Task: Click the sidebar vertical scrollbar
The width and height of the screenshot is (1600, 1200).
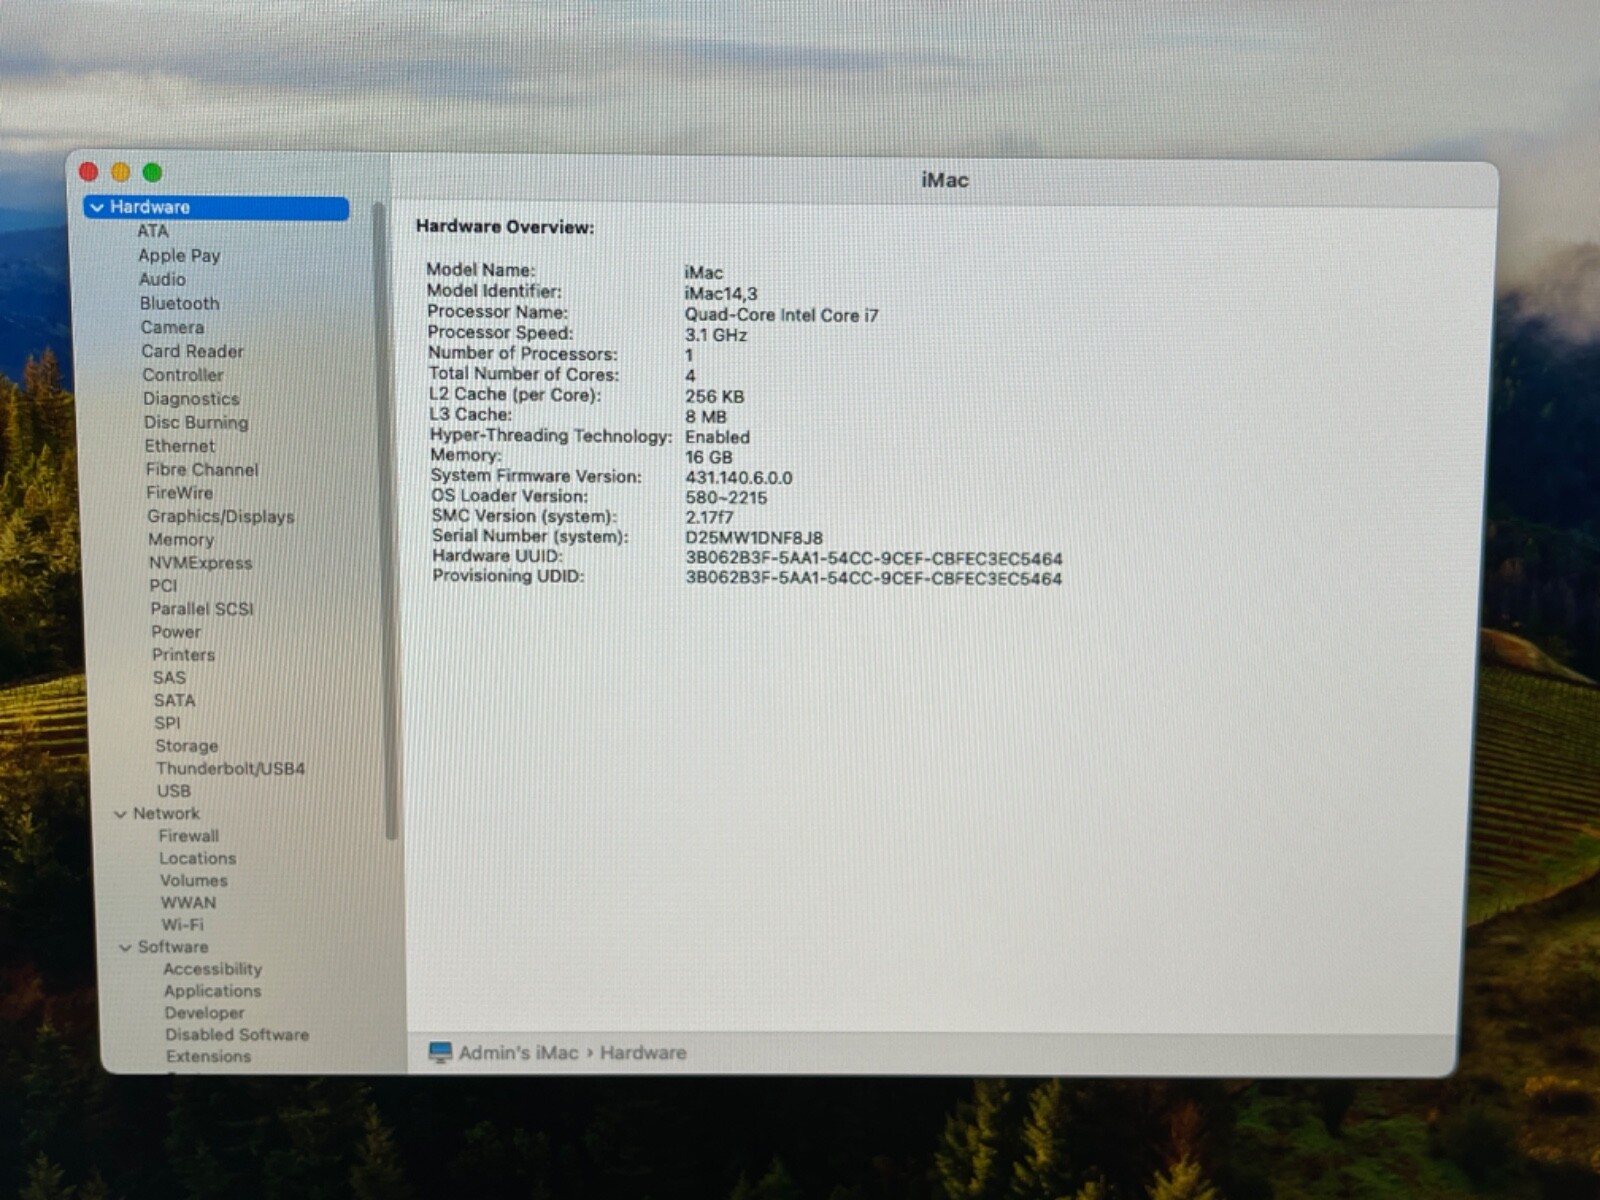Action: coord(383,520)
